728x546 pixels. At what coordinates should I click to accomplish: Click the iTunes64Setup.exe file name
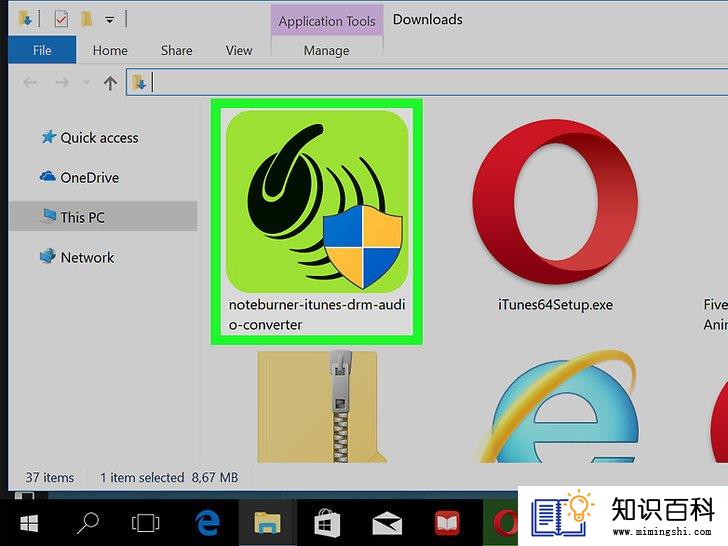[x=555, y=305]
